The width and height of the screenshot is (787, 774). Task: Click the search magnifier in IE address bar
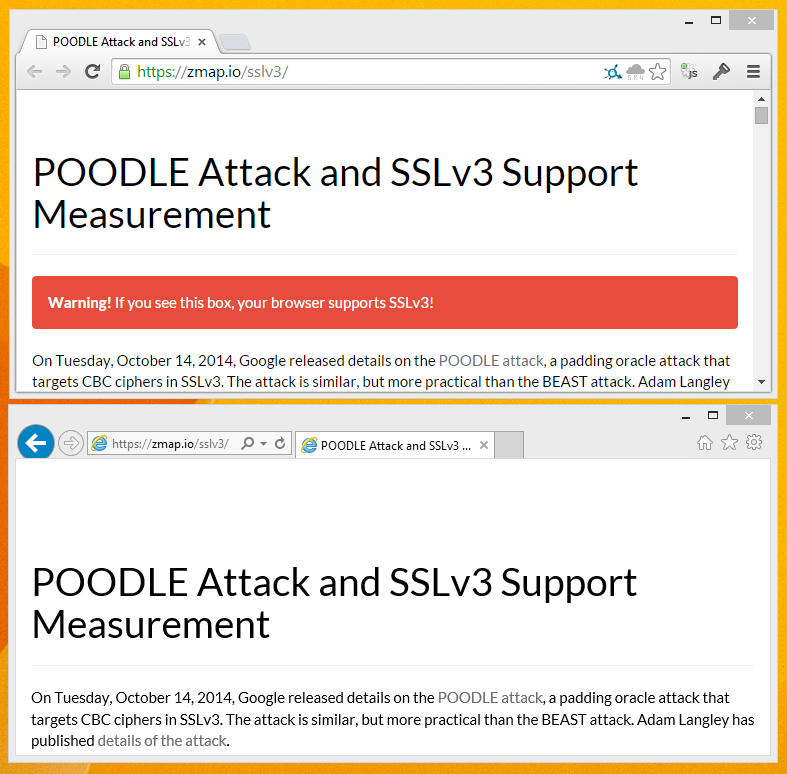coord(248,443)
